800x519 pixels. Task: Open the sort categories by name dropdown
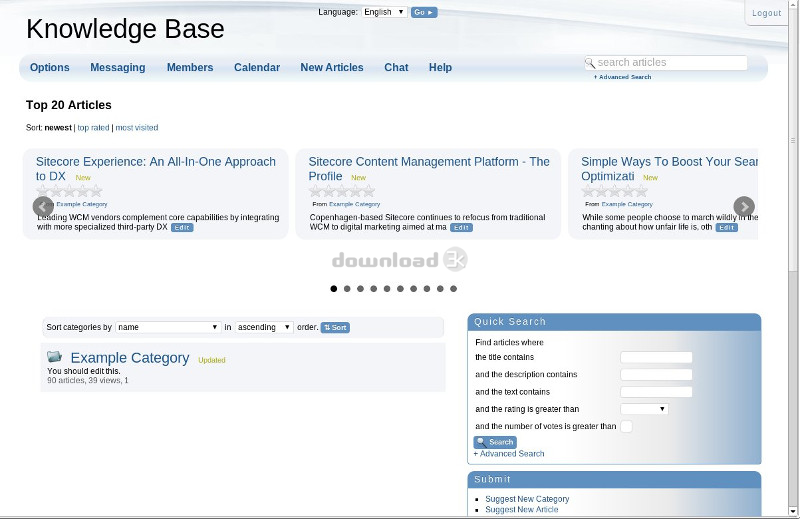coord(168,327)
